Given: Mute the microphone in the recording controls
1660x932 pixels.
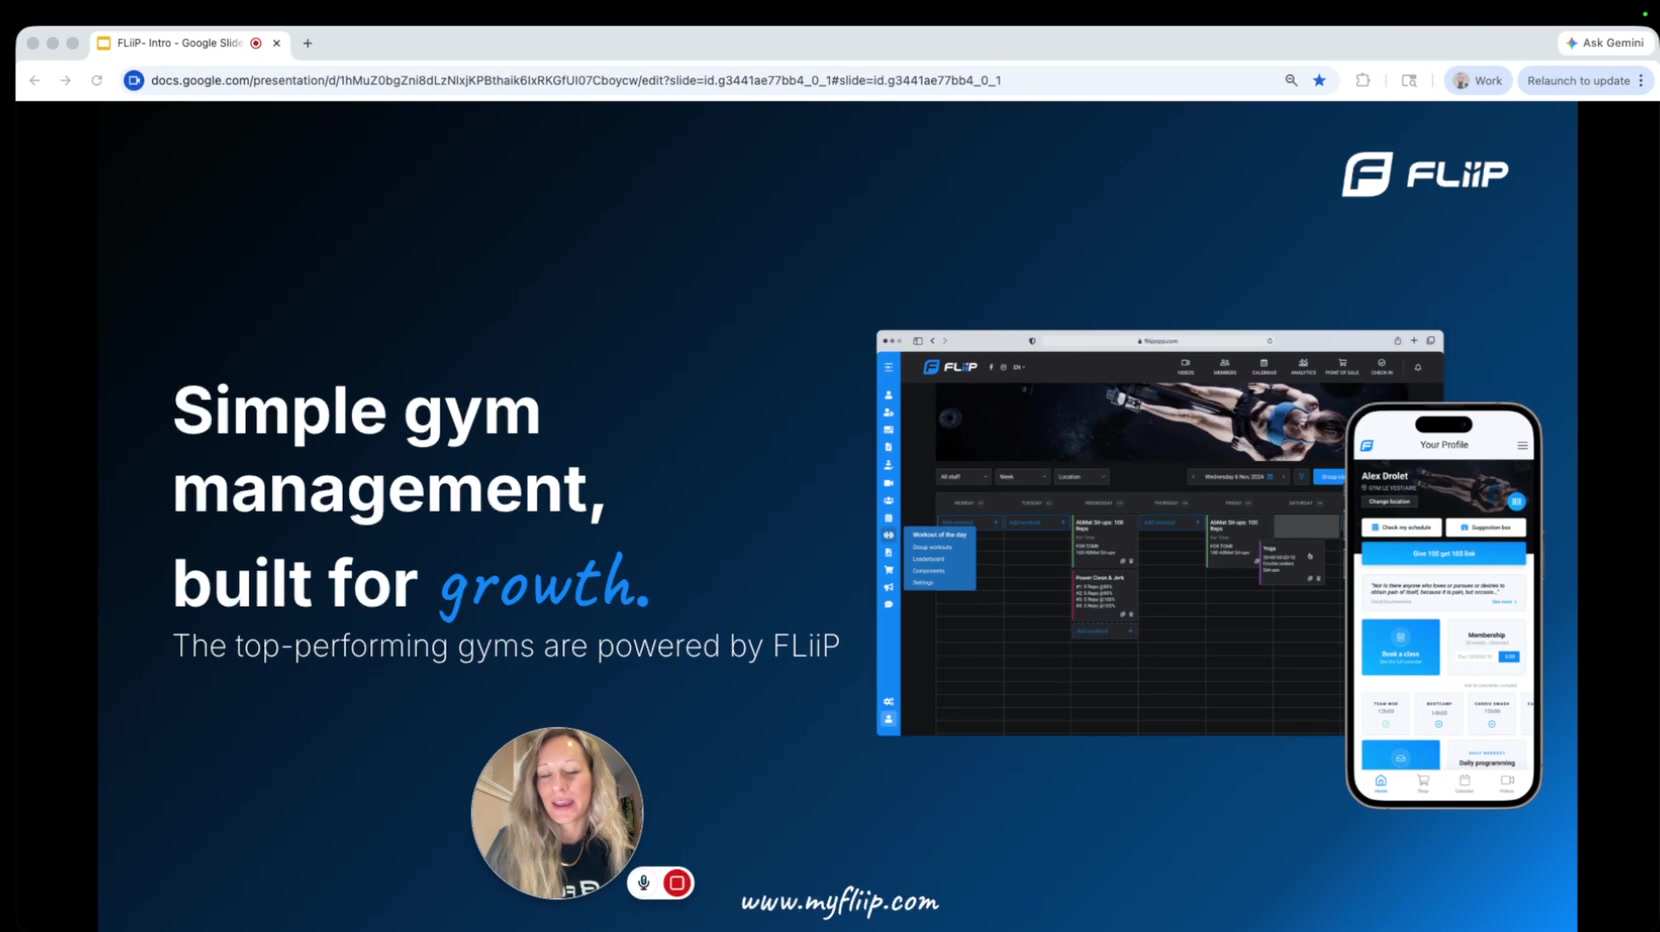Looking at the screenshot, I should tap(644, 883).
